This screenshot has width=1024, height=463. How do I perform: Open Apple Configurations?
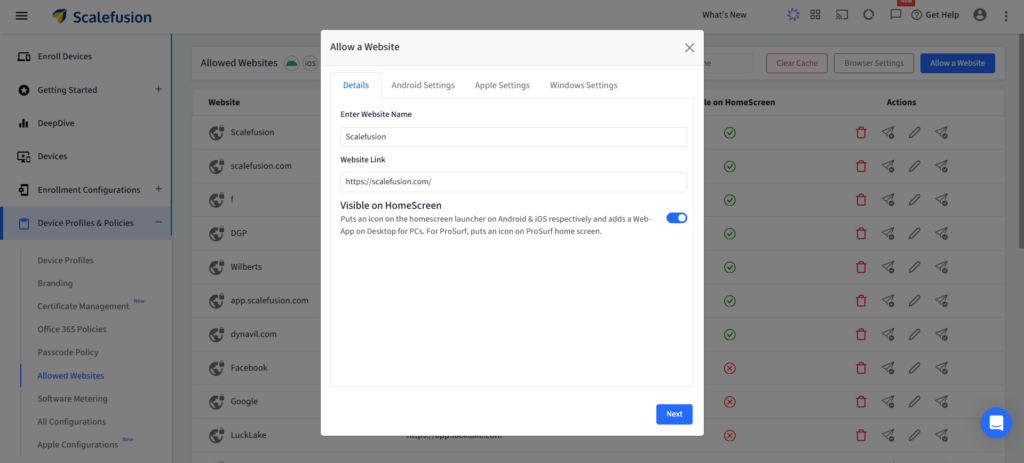78,445
